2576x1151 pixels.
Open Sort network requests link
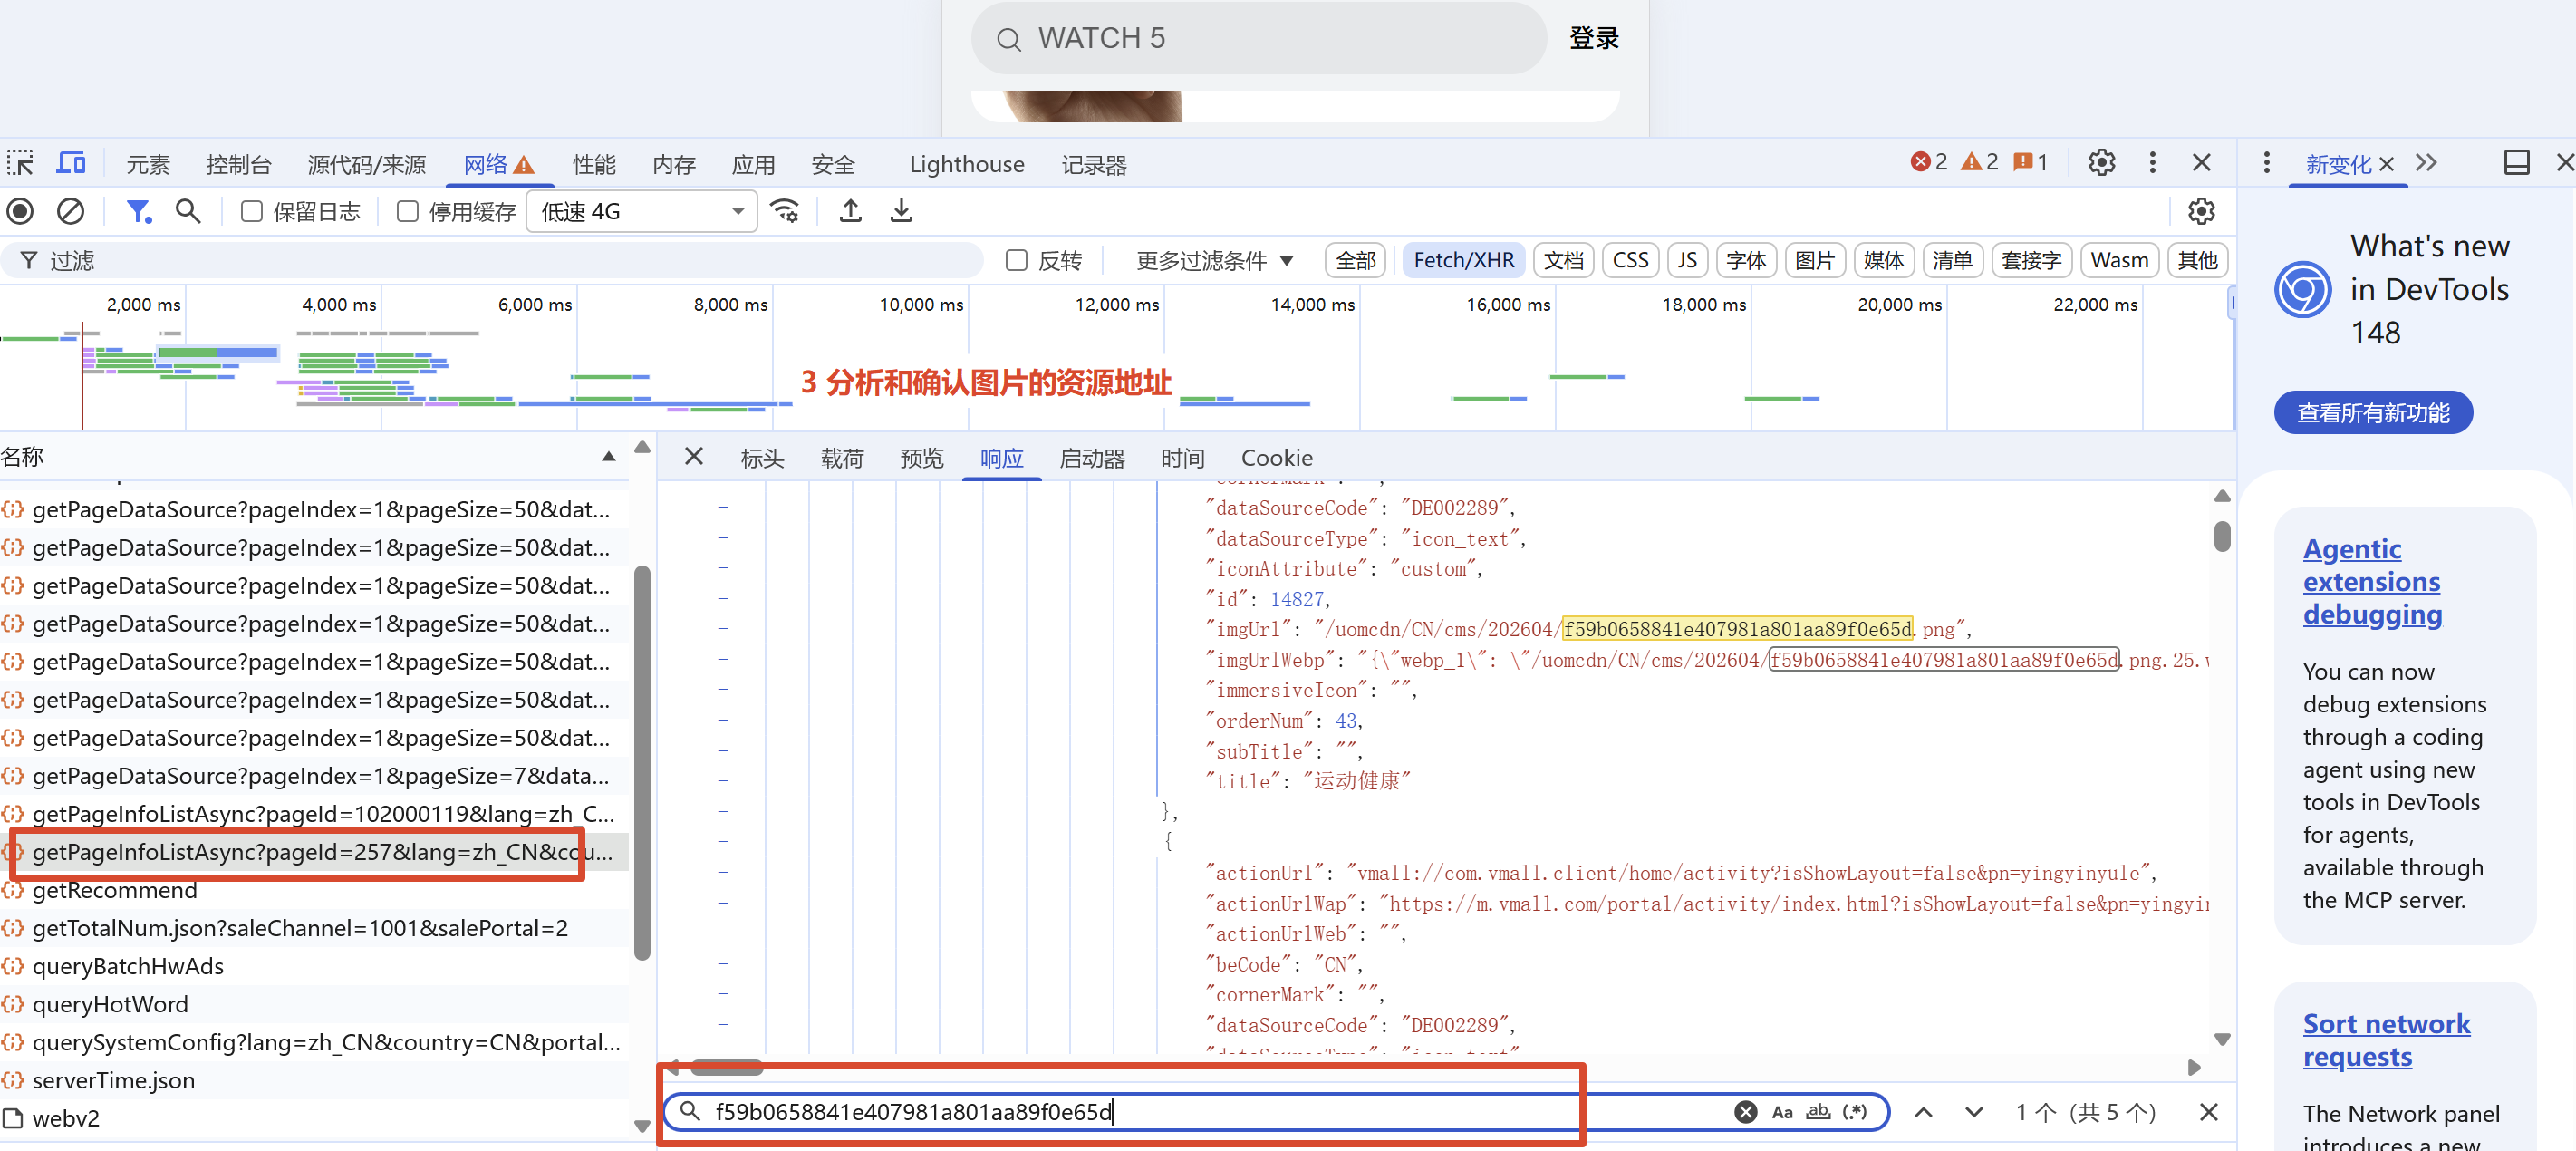coord(2386,1040)
